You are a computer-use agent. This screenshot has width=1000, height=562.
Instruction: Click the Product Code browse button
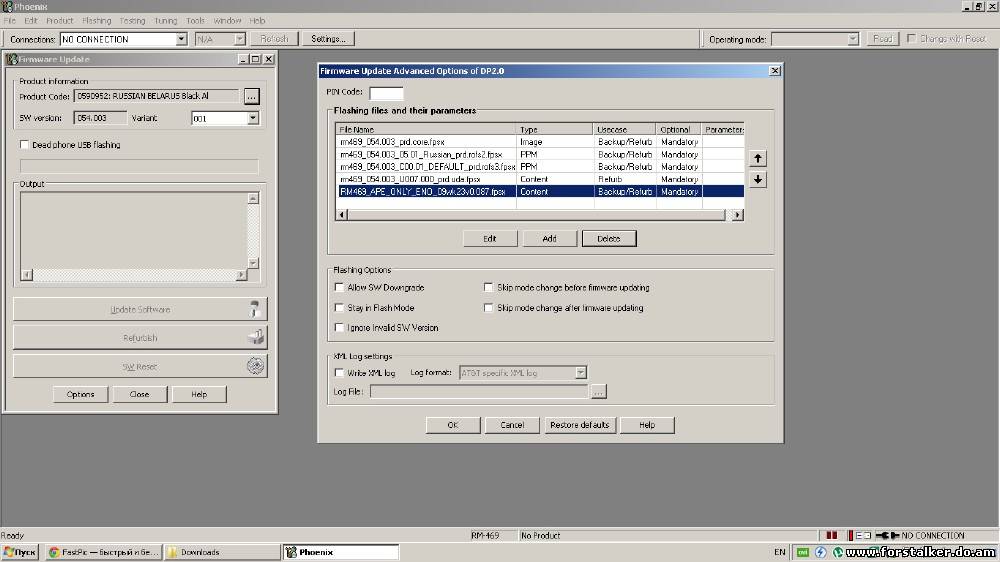251,96
